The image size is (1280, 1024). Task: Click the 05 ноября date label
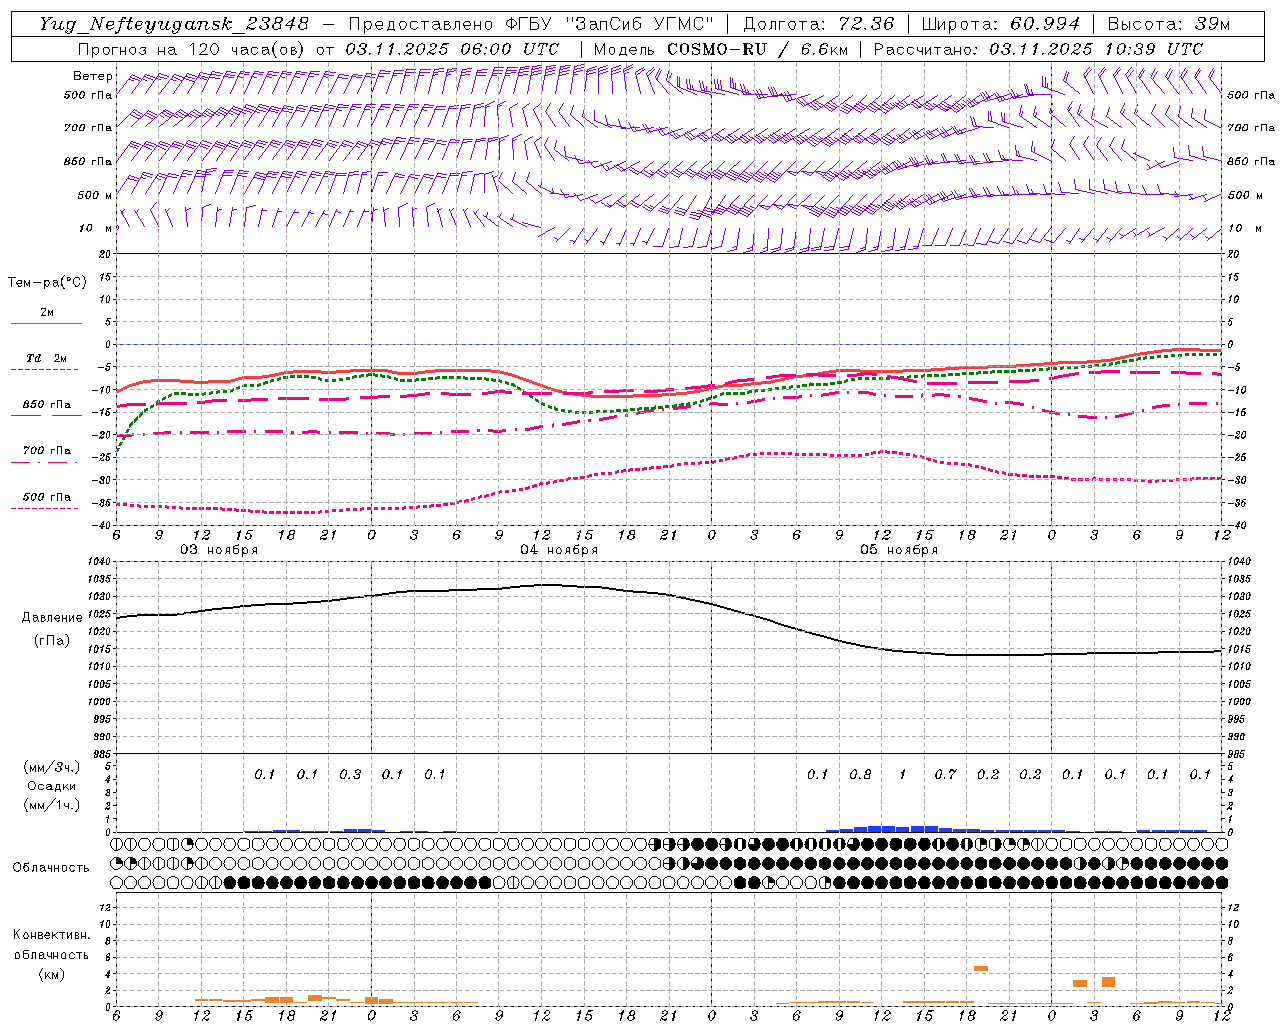pos(899,550)
